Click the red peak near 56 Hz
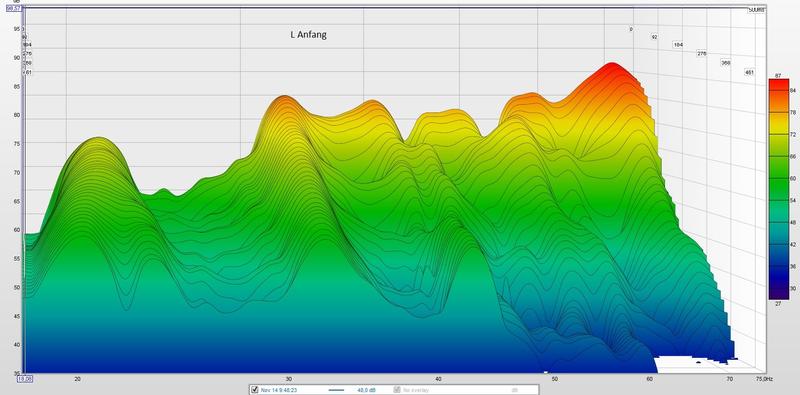The height and width of the screenshot is (395, 800). [611, 66]
